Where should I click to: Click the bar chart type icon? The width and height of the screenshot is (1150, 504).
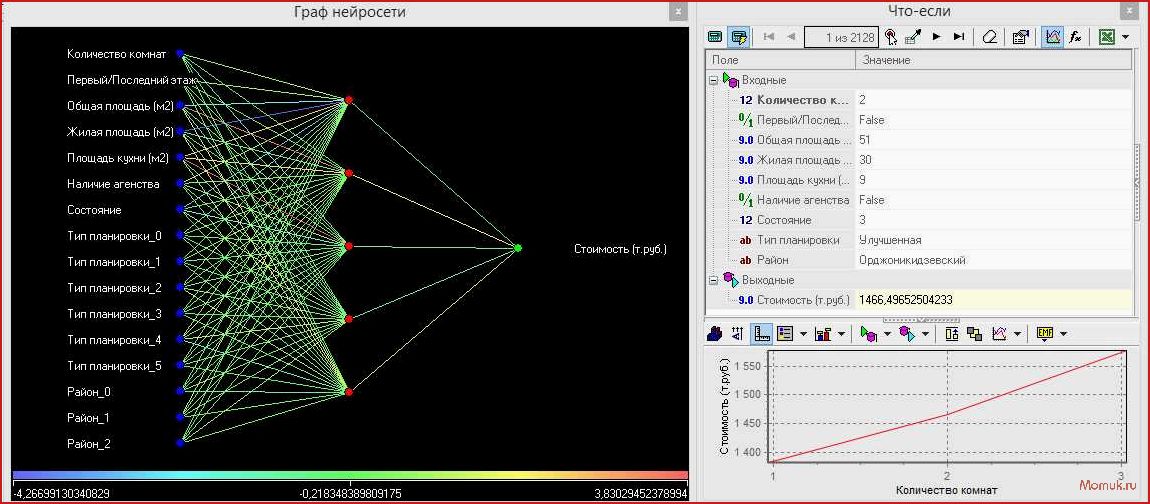[823, 334]
